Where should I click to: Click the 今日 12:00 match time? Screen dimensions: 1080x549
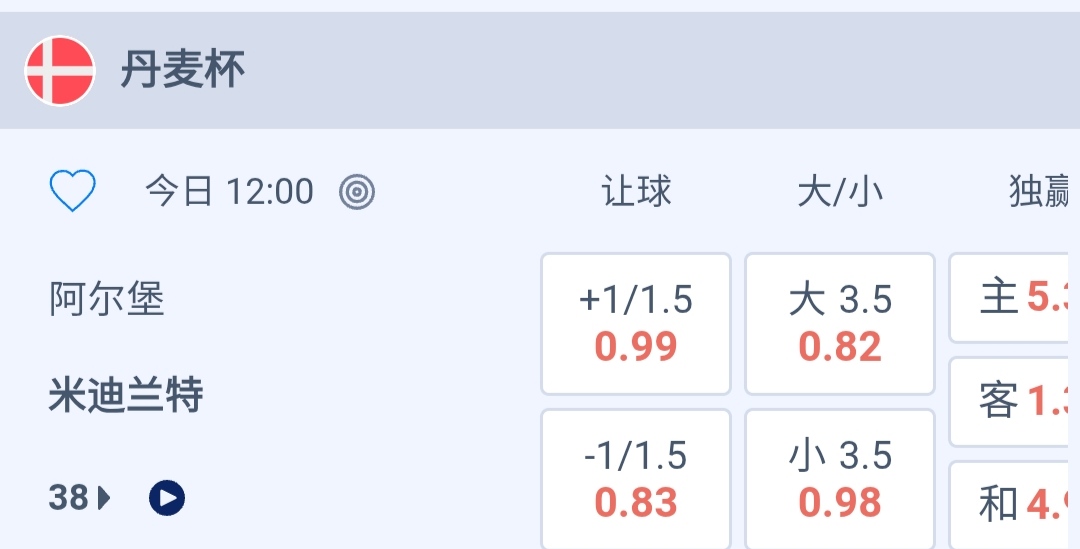click(229, 191)
